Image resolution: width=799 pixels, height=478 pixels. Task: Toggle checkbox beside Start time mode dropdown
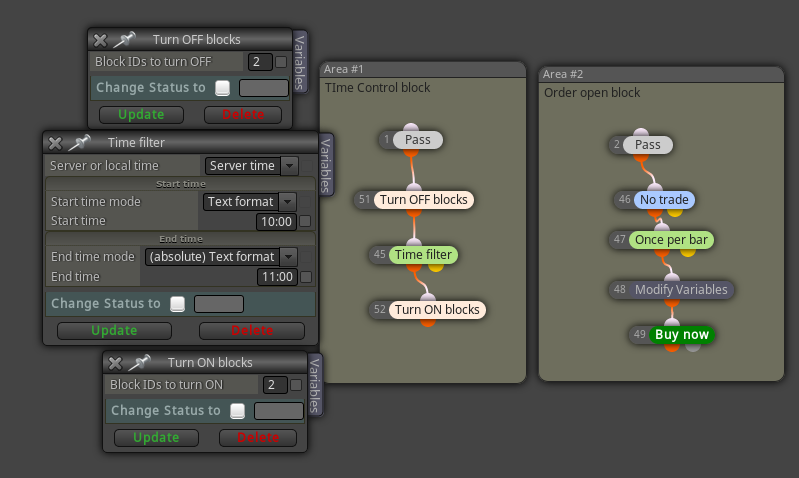click(x=305, y=202)
